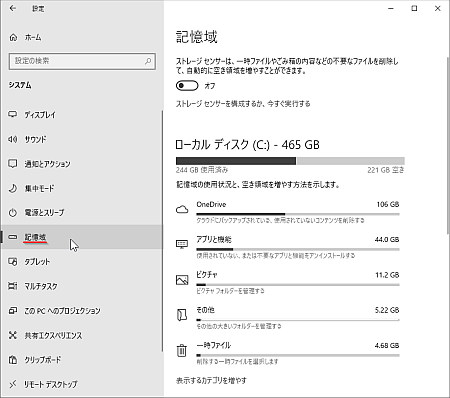Click the local disk C usage bar

click(290, 161)
